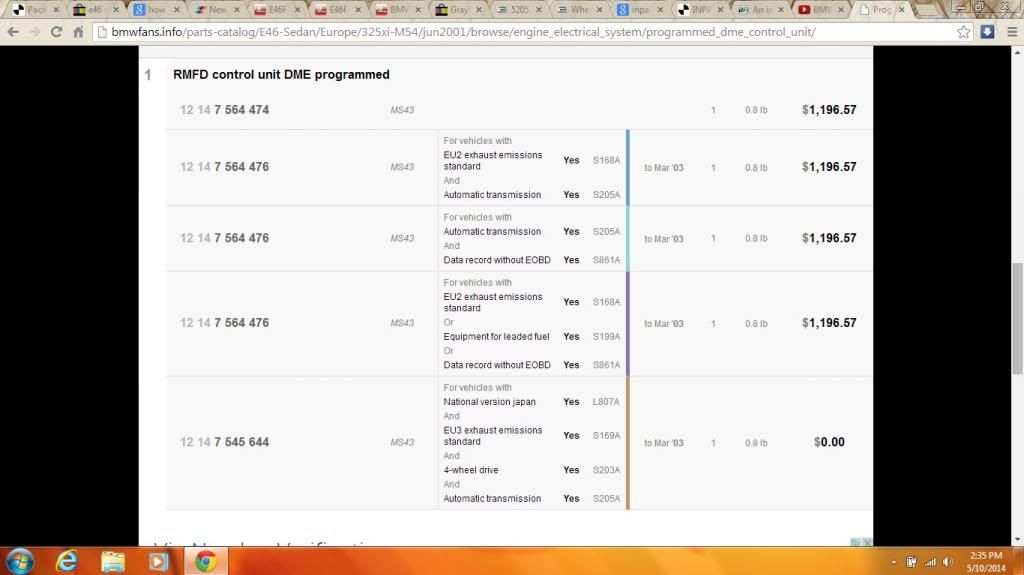Viewport: 1024px width, 575px height.
Task: Click option code L807A
Action: coord(606,402)
